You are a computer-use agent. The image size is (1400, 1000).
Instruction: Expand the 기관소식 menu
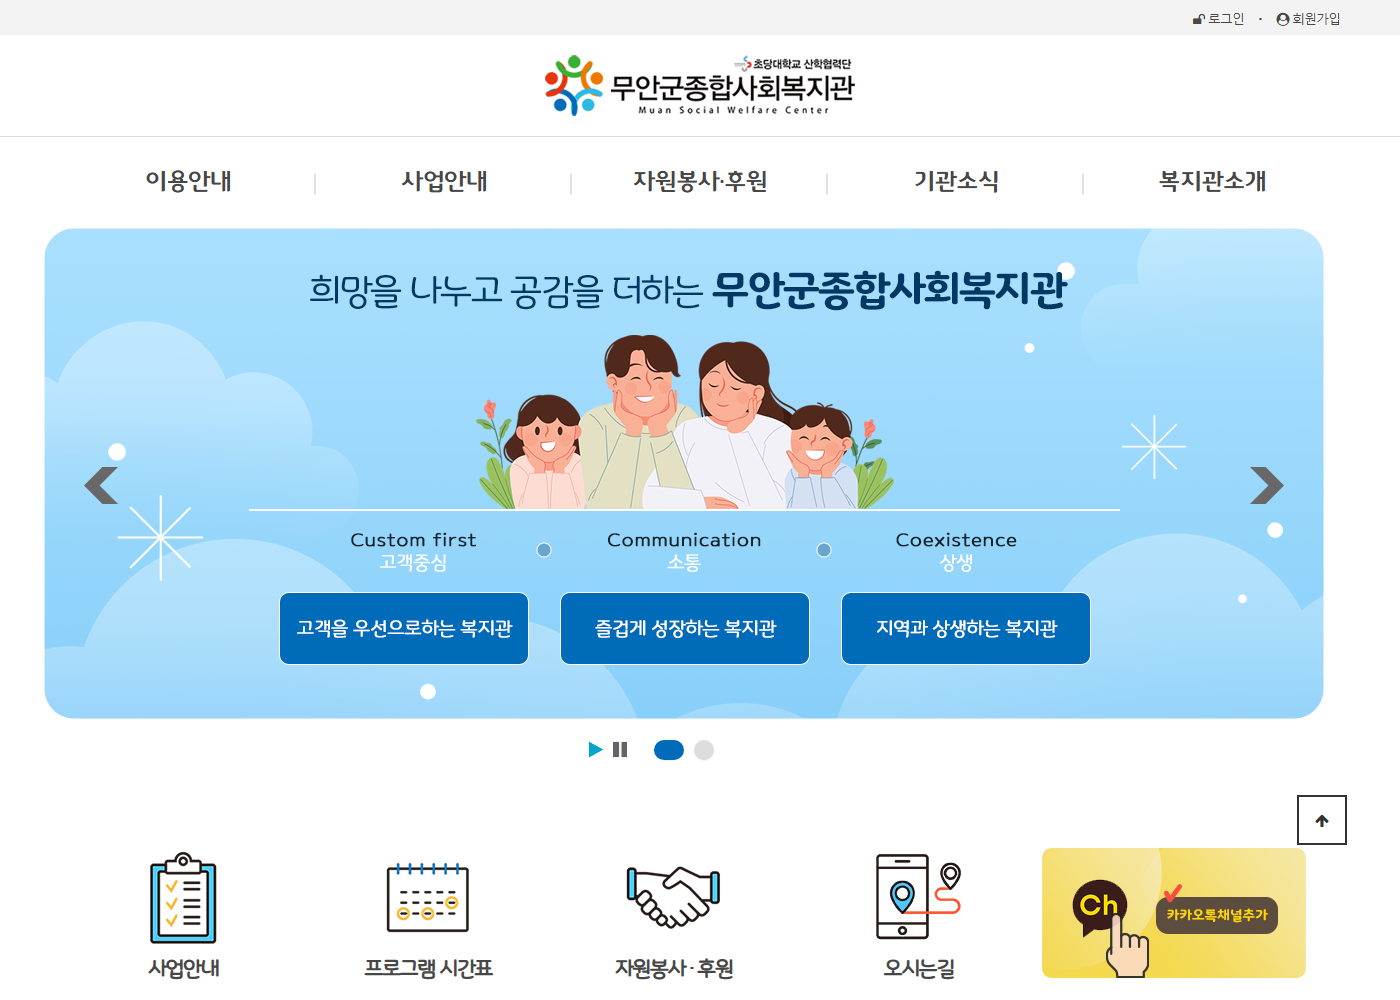tap(957, 181)
